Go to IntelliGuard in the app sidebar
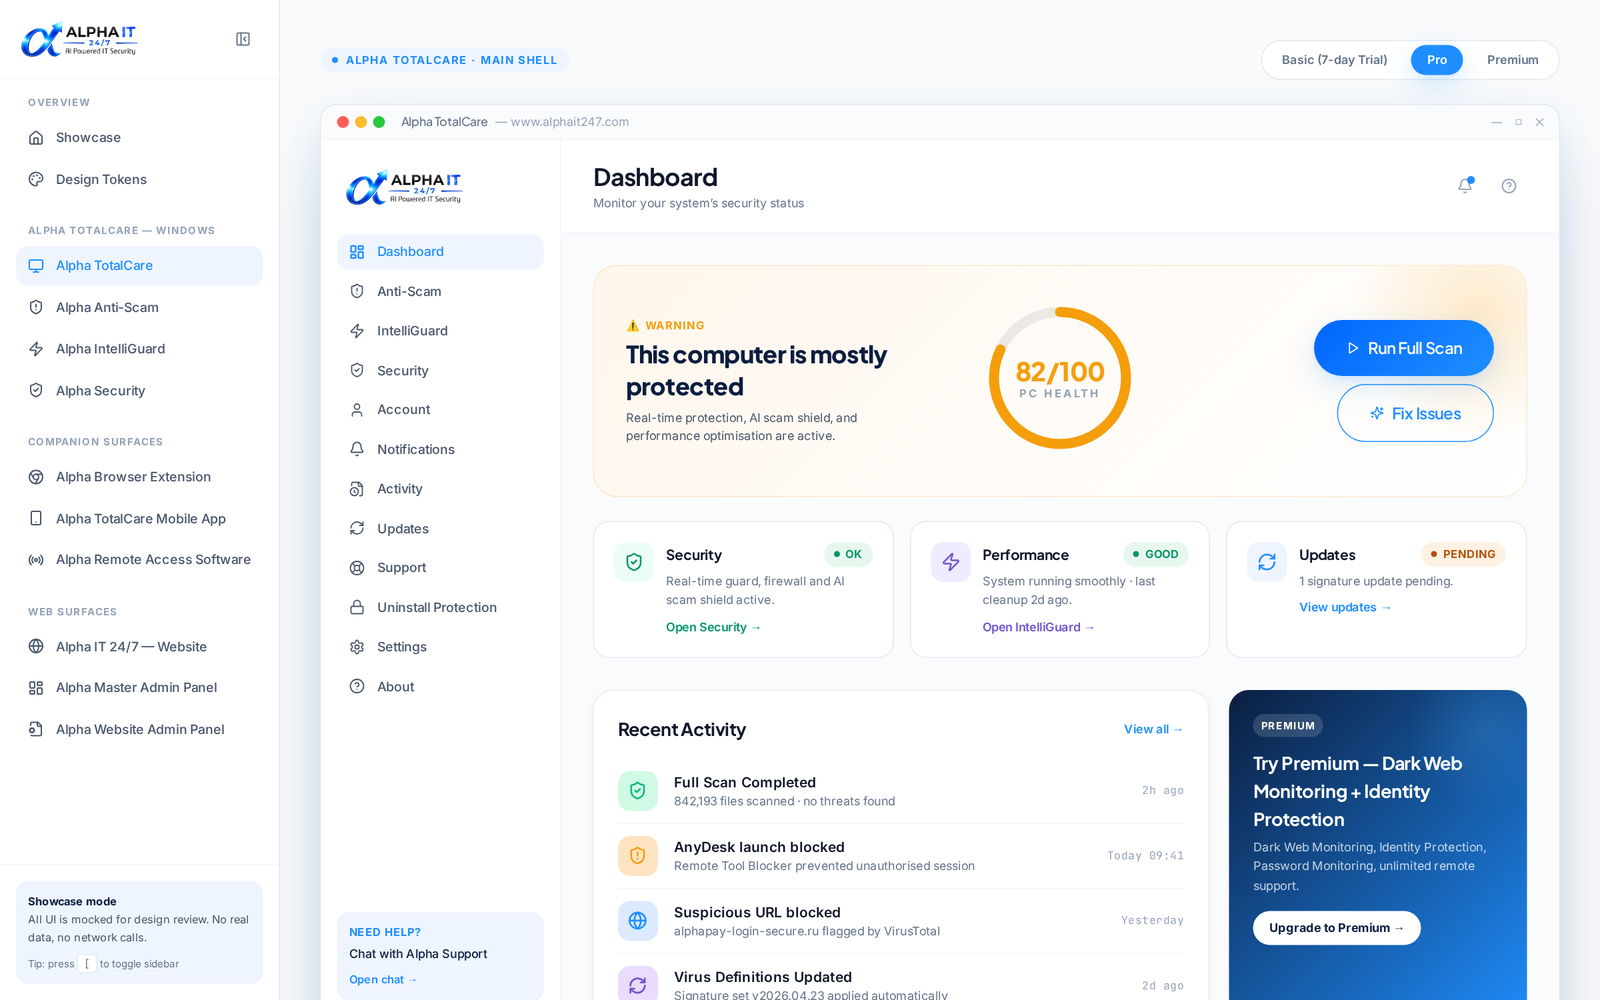The width and height of the screenshot is (1600, 1000). coord(440,331)
